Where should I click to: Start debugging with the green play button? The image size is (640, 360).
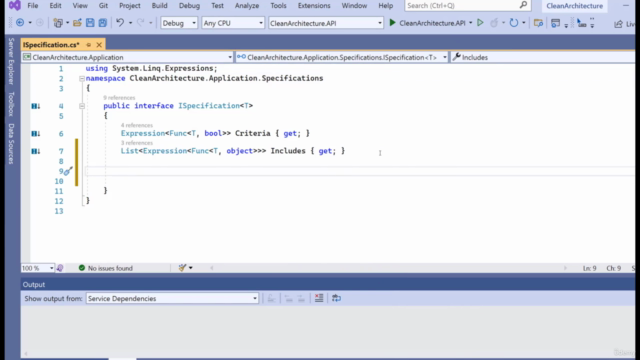[x=392, y=23]
